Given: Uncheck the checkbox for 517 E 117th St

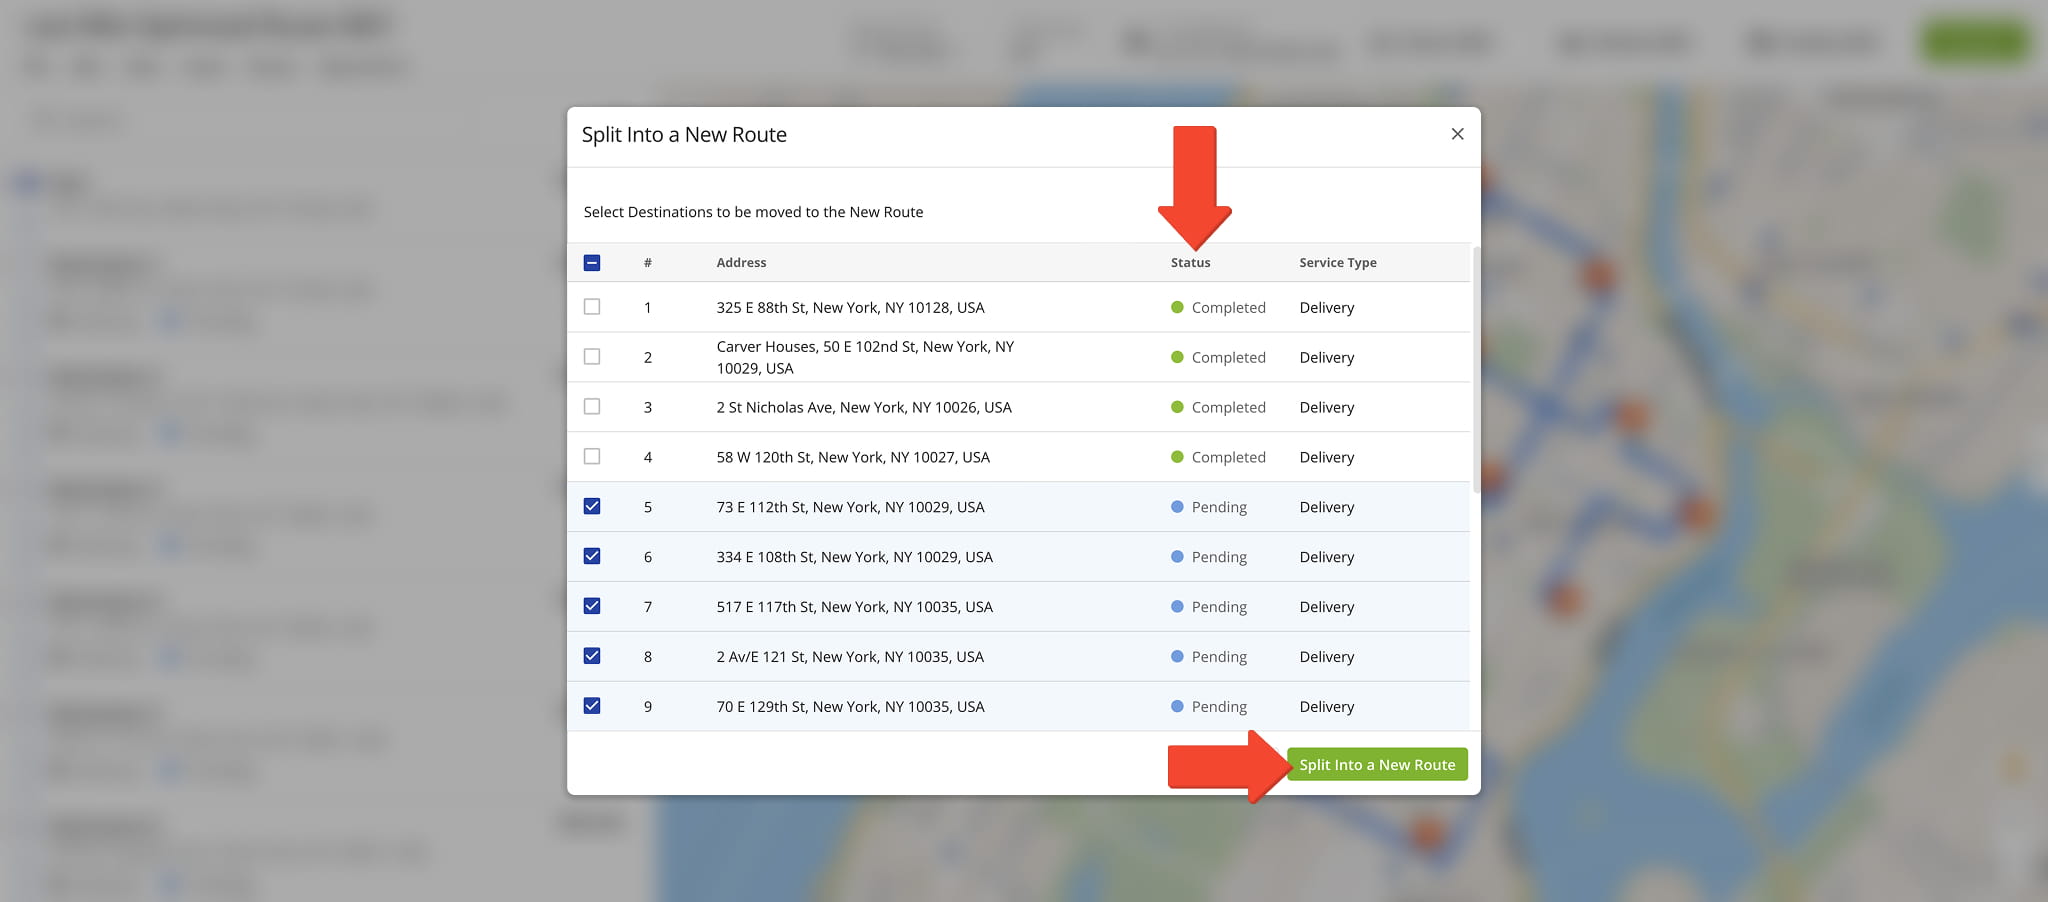Looking at the screenshot, I should 593,607.
